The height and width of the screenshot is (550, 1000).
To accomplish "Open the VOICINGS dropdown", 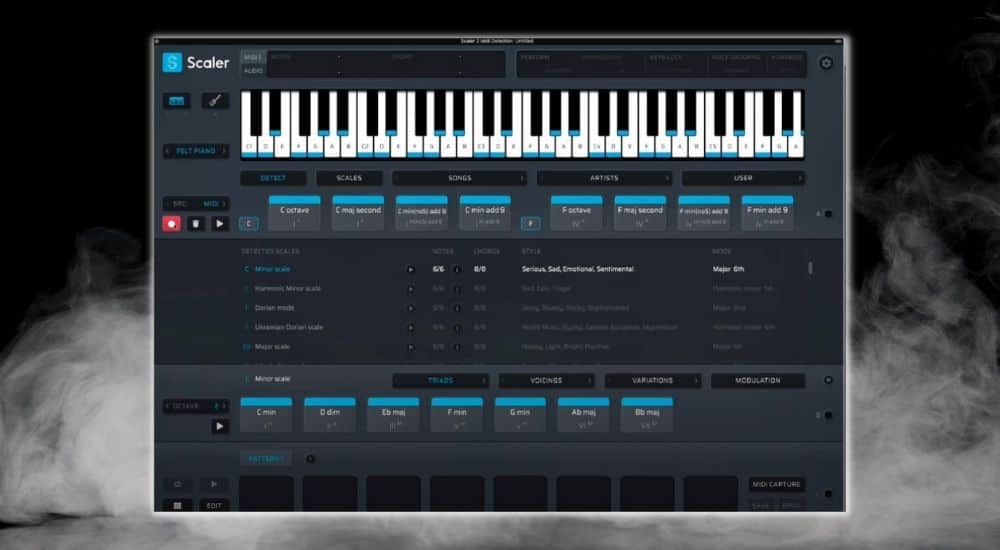I will coord(547,380).
